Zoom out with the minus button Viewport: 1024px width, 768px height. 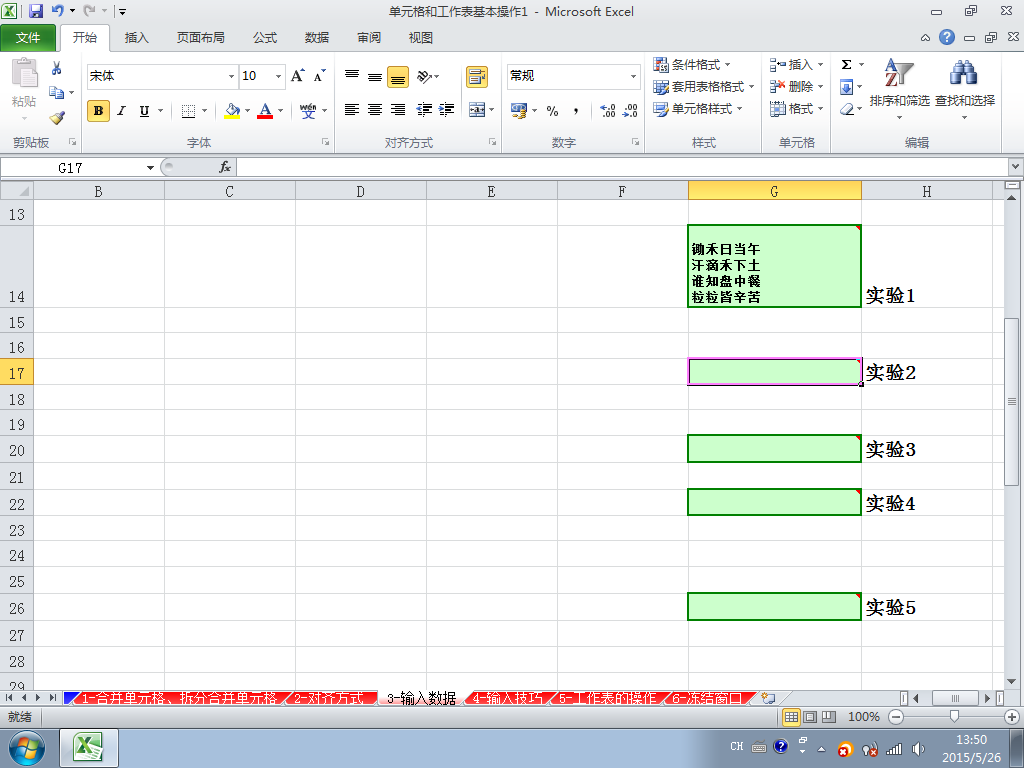896,717
